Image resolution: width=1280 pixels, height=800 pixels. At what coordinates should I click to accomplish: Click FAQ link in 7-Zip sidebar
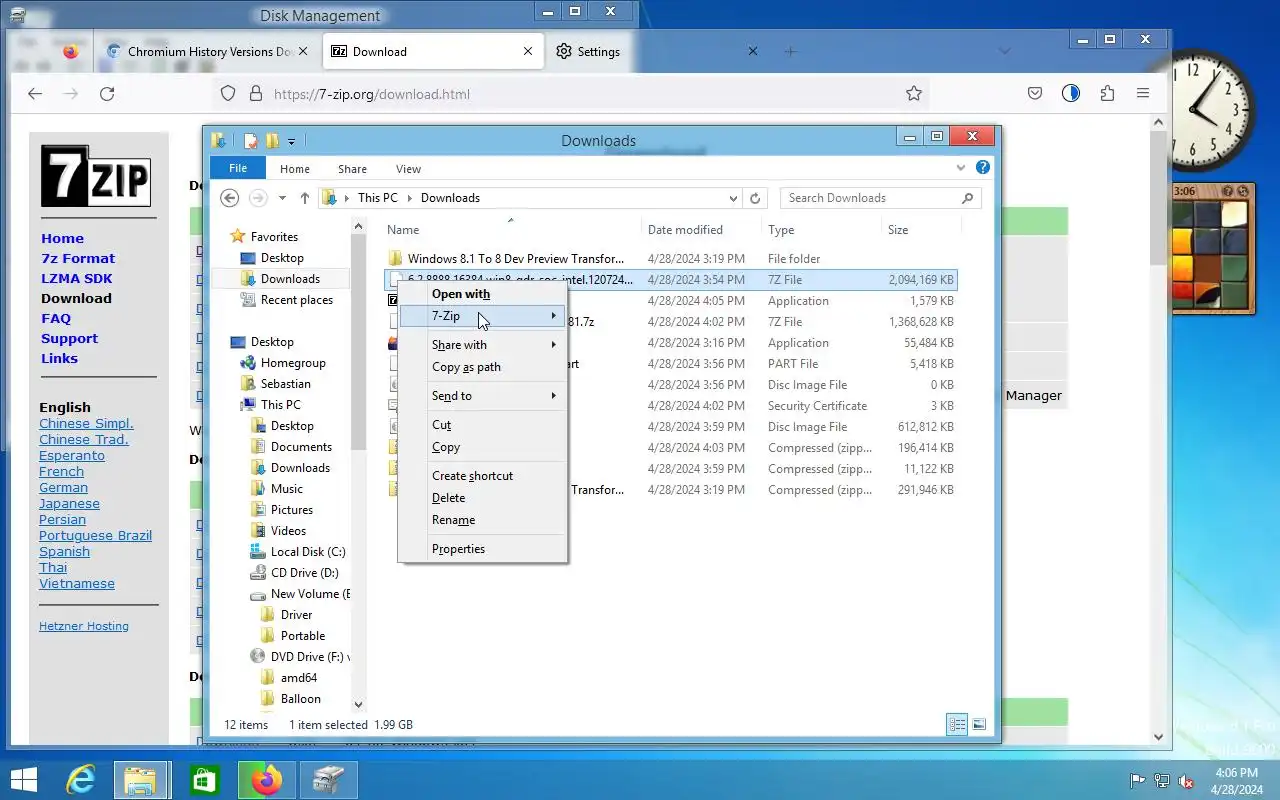click(56, 319)
